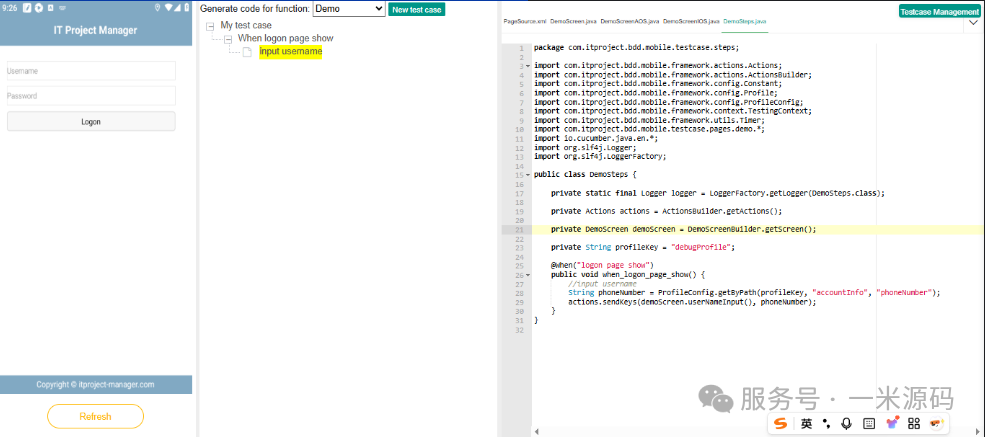The image size is (985, 437).
Task: Click line number 21 in the gutter
Action: pos(519,230)
